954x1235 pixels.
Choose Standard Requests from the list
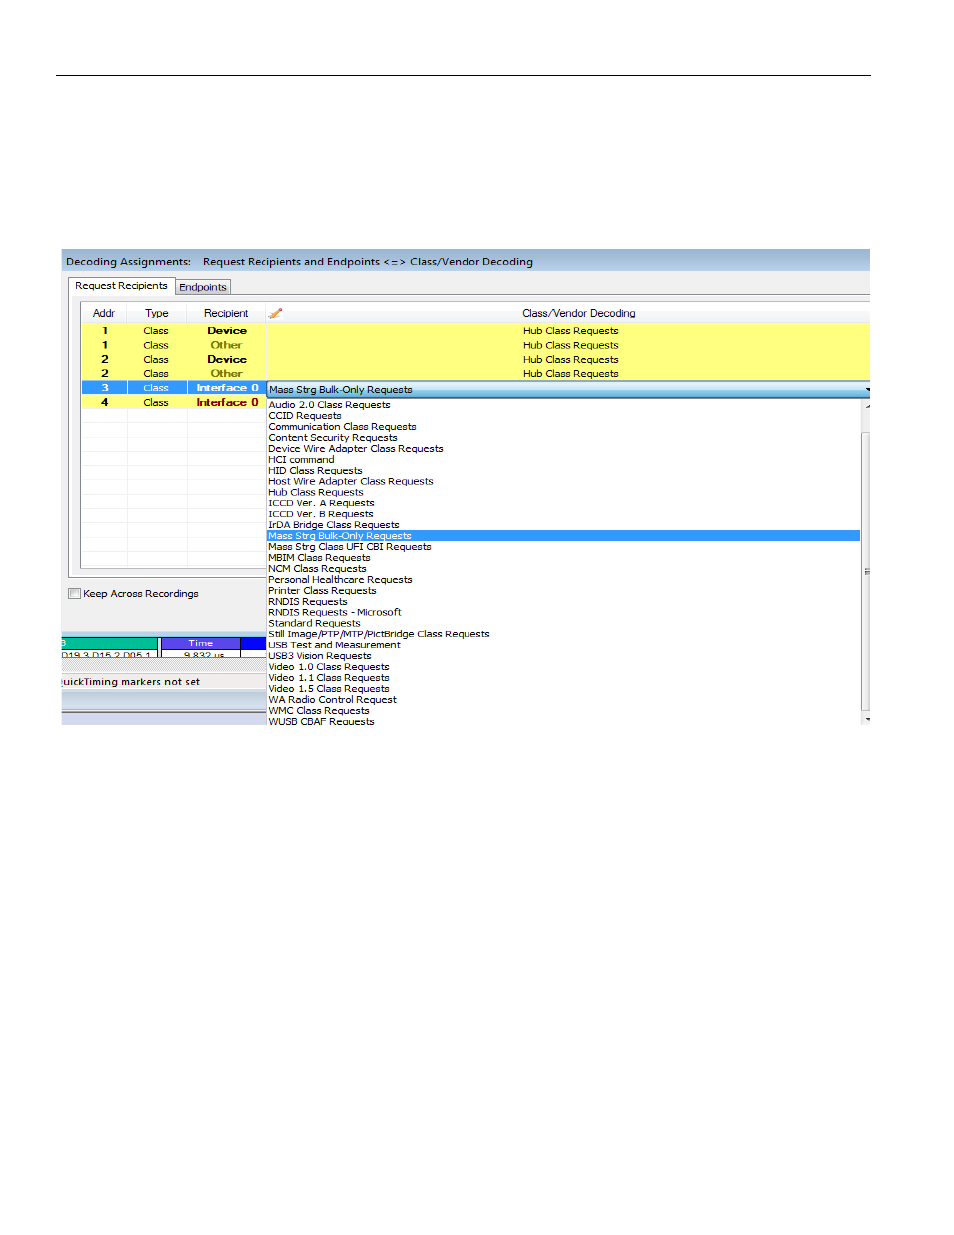pyautogui.click(x=314, y=624)
